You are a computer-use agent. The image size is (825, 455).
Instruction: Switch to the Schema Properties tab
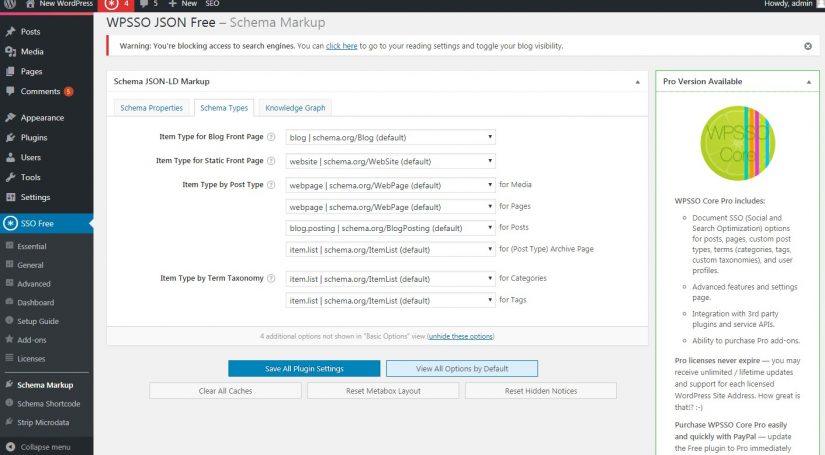click(152, 108)
